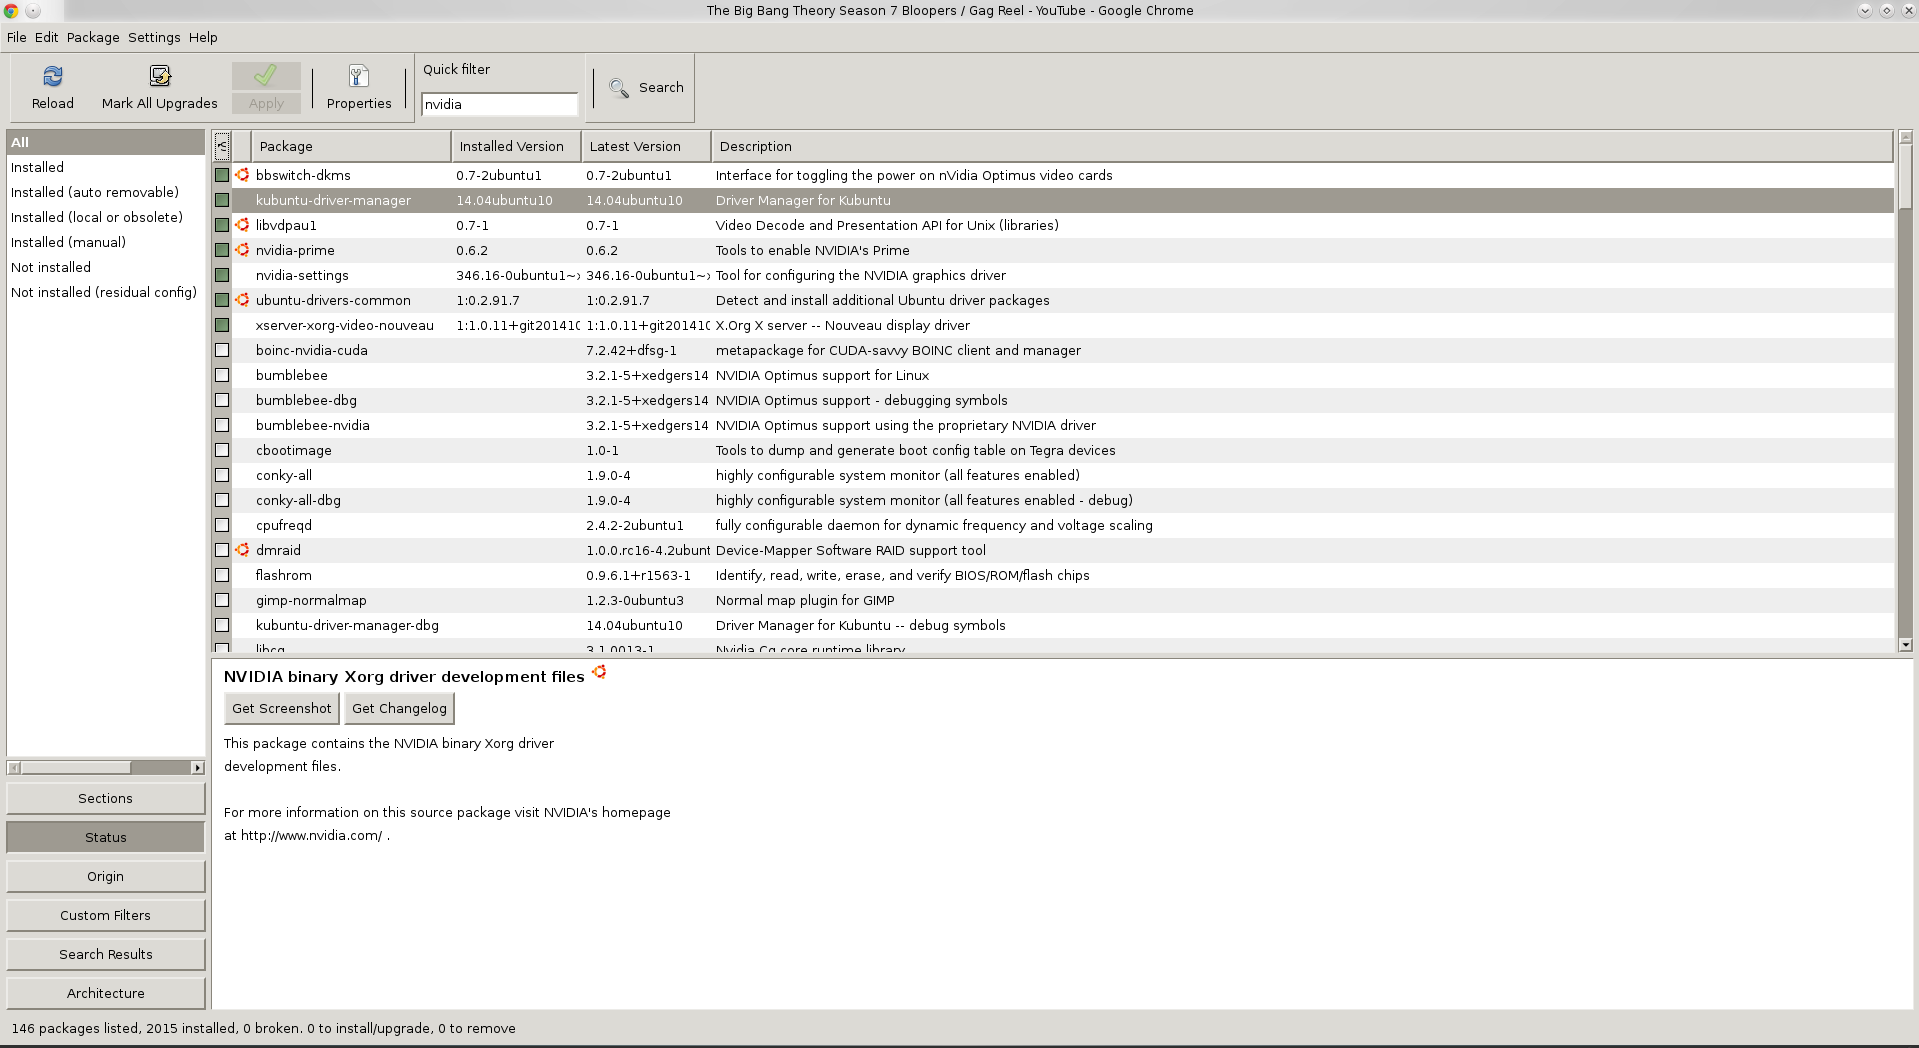This screenshot has width=1919, height=1048.
Task: Focus the Quick filter text field
Action: click(x=500, y=104)
